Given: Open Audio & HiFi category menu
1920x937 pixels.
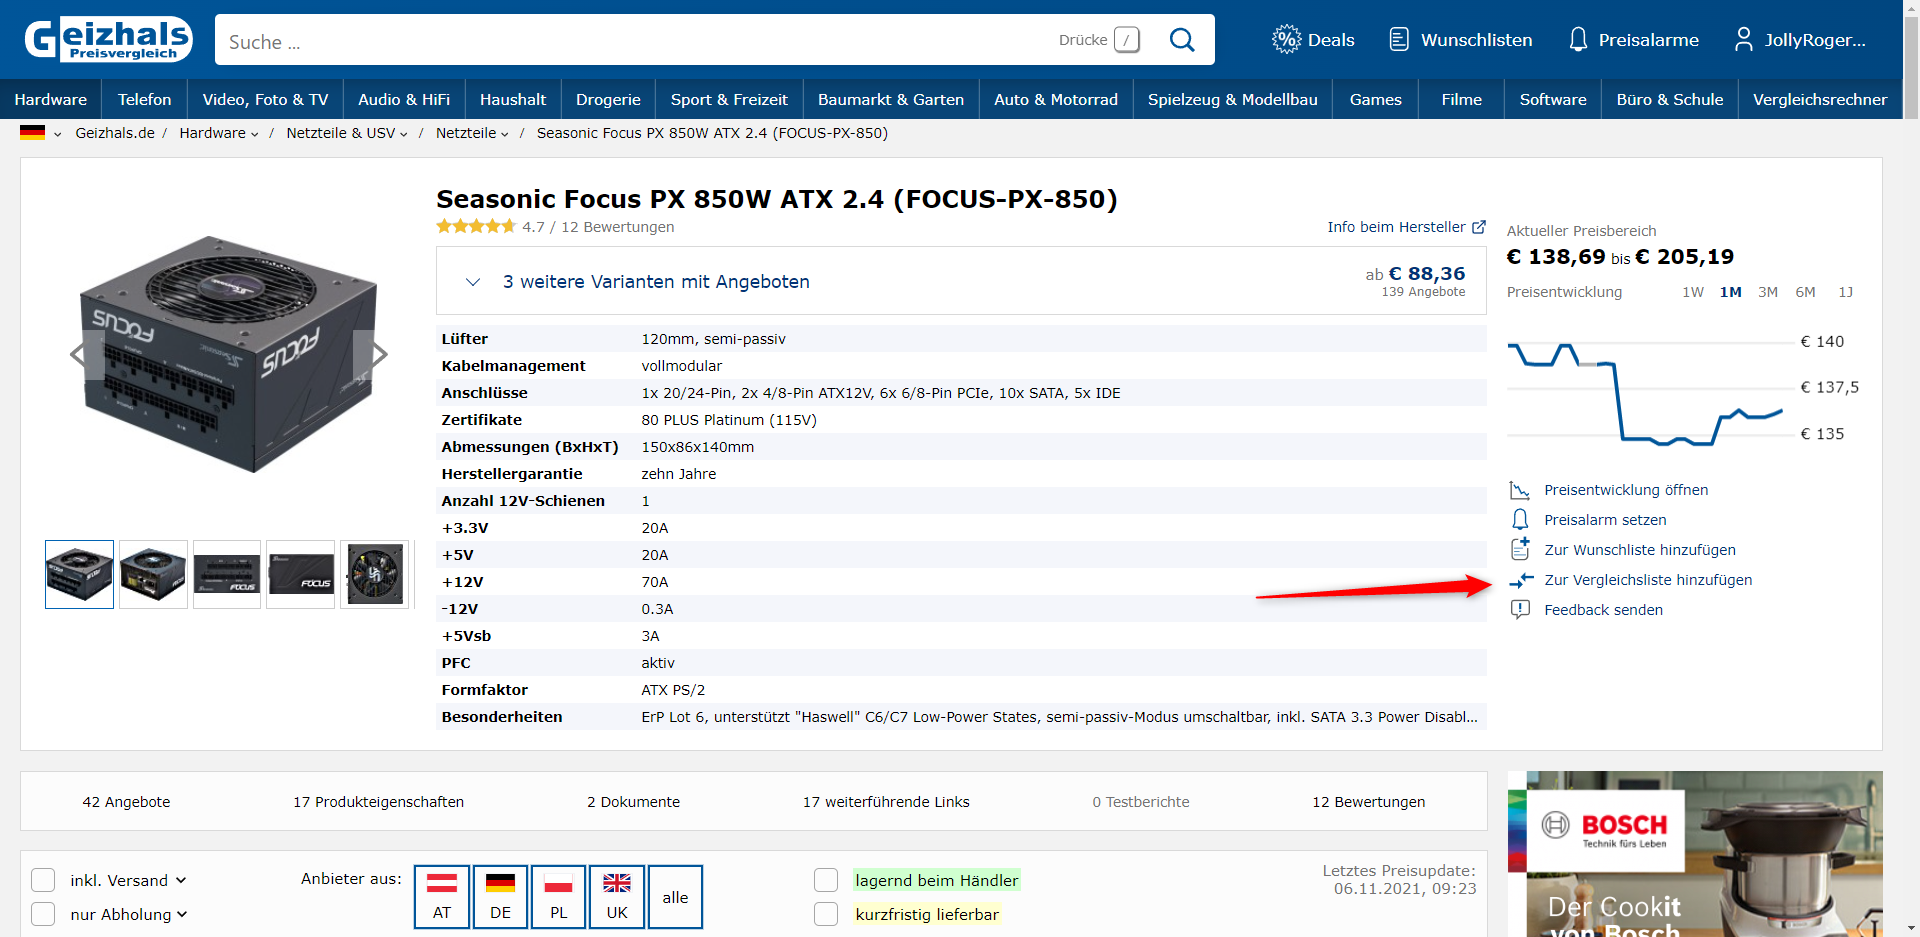Looking at the screenshot, I should point(404,99).
